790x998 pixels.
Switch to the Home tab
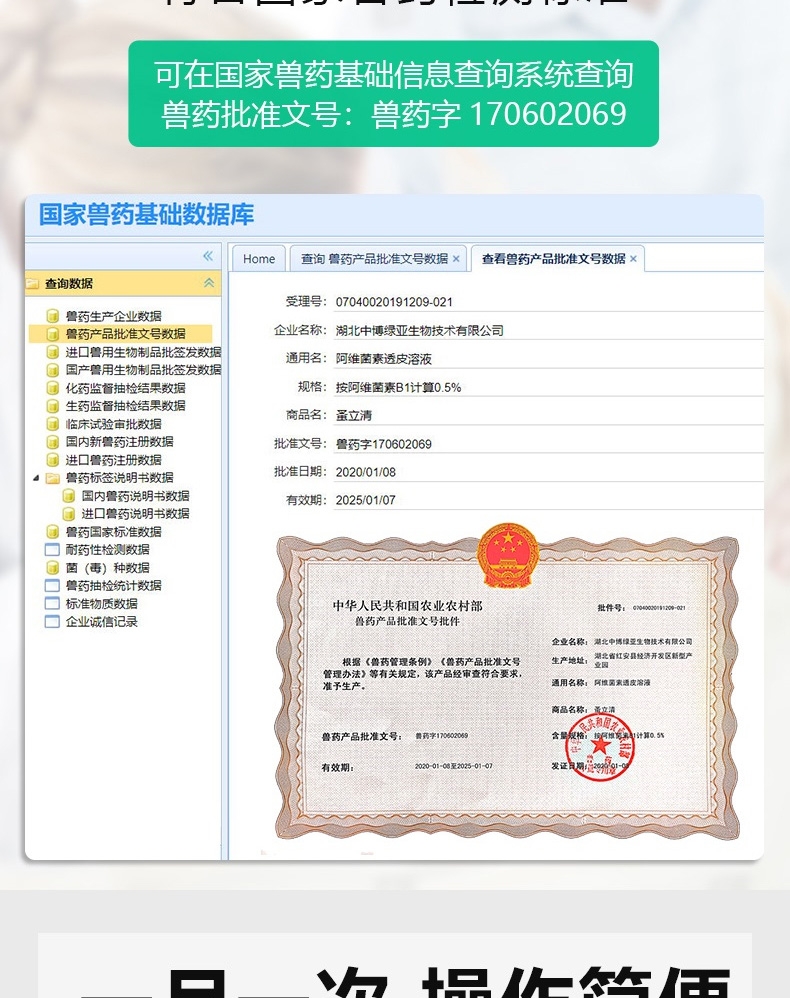tap(258, 258)
